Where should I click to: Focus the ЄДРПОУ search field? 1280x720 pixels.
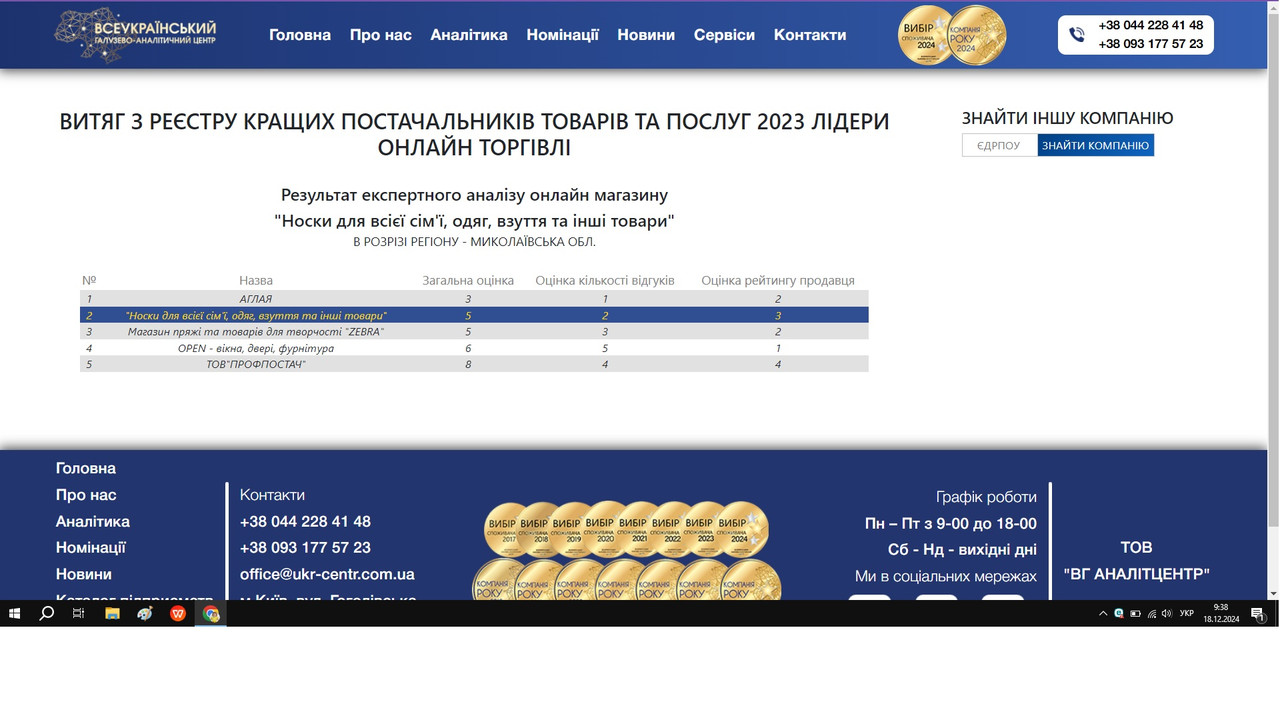pos(999,145)
